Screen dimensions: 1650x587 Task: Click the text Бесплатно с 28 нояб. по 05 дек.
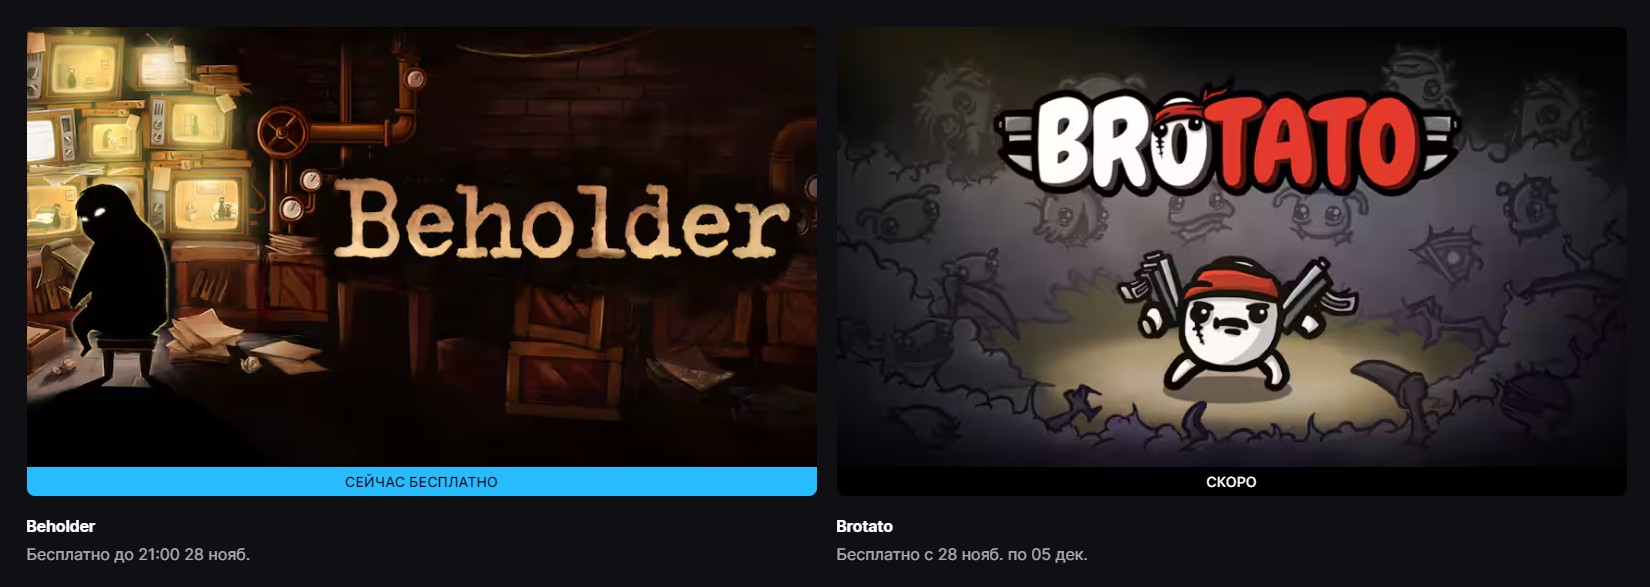(962, 554)
